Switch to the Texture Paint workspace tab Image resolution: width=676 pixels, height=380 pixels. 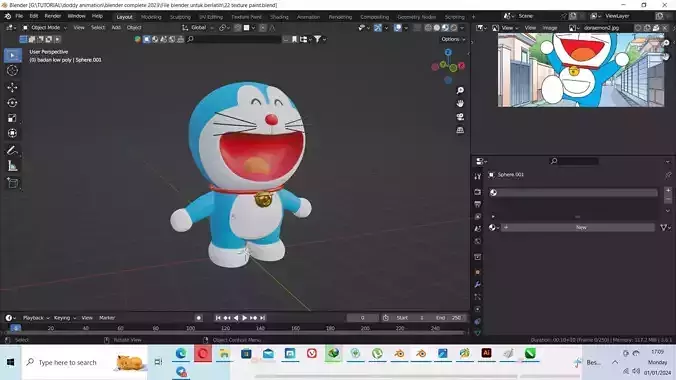coord(246,17)
